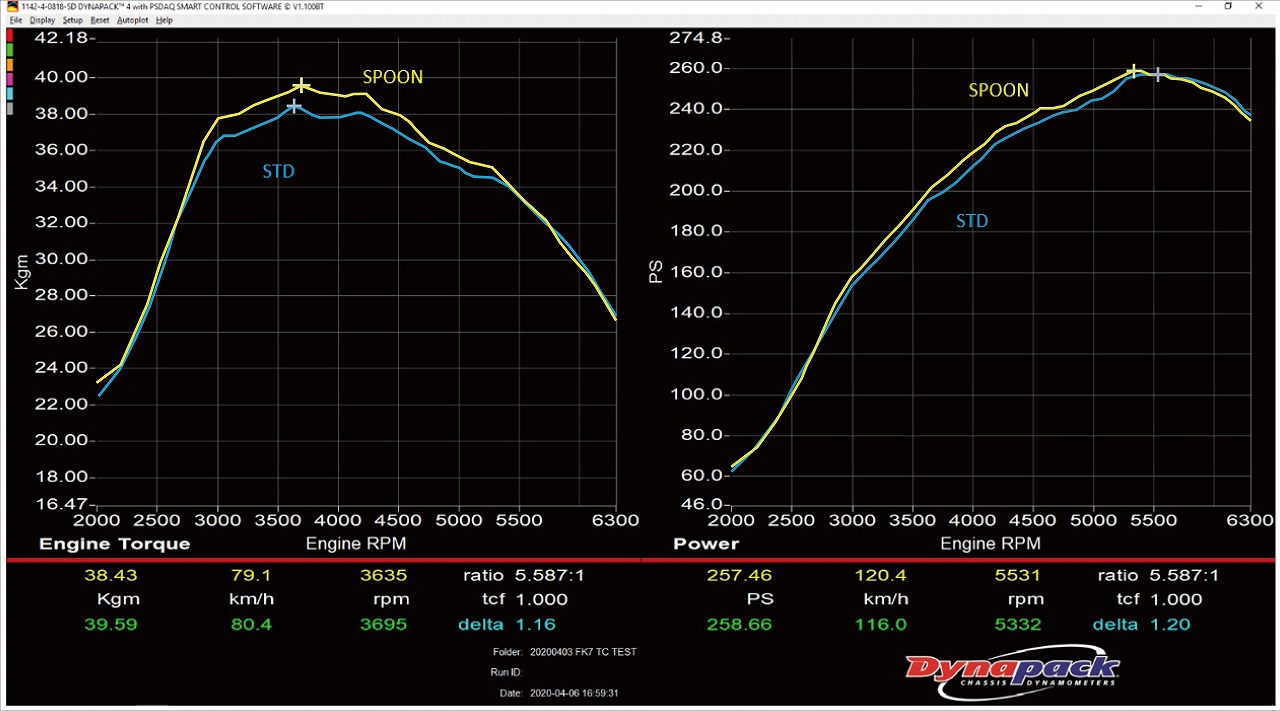Screen dimensions: 1280x711
Task: Select the cyan run color swatch
Action: pyautogui.click(x=9, y=93)
